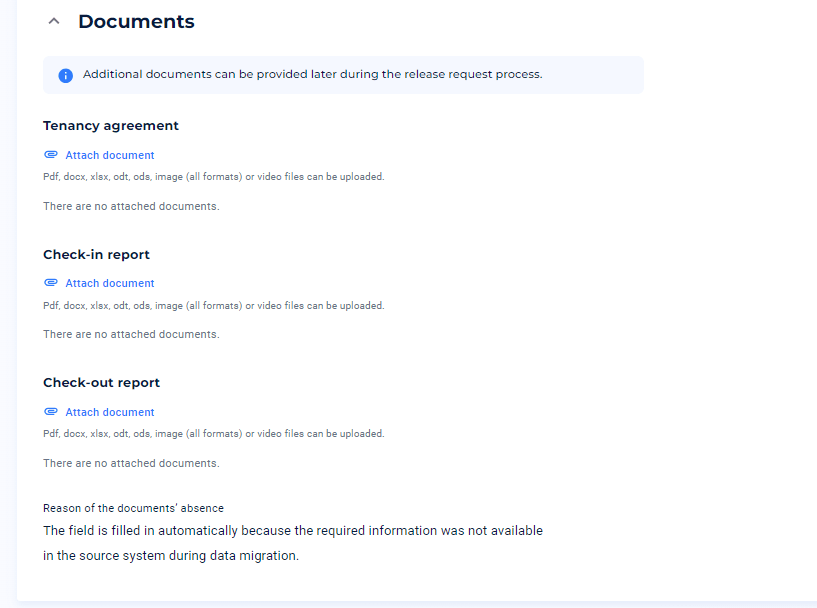This screenshot has width=817, height=608.
Task: Click paperclip icon under Tenancy agreement
Action: 51,155
